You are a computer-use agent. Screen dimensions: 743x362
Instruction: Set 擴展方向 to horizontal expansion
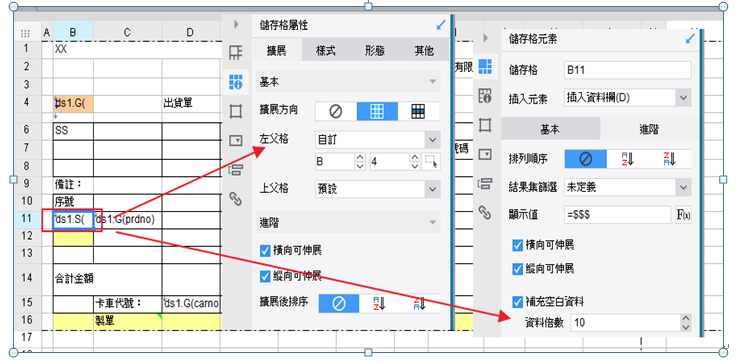pos(418,111)
